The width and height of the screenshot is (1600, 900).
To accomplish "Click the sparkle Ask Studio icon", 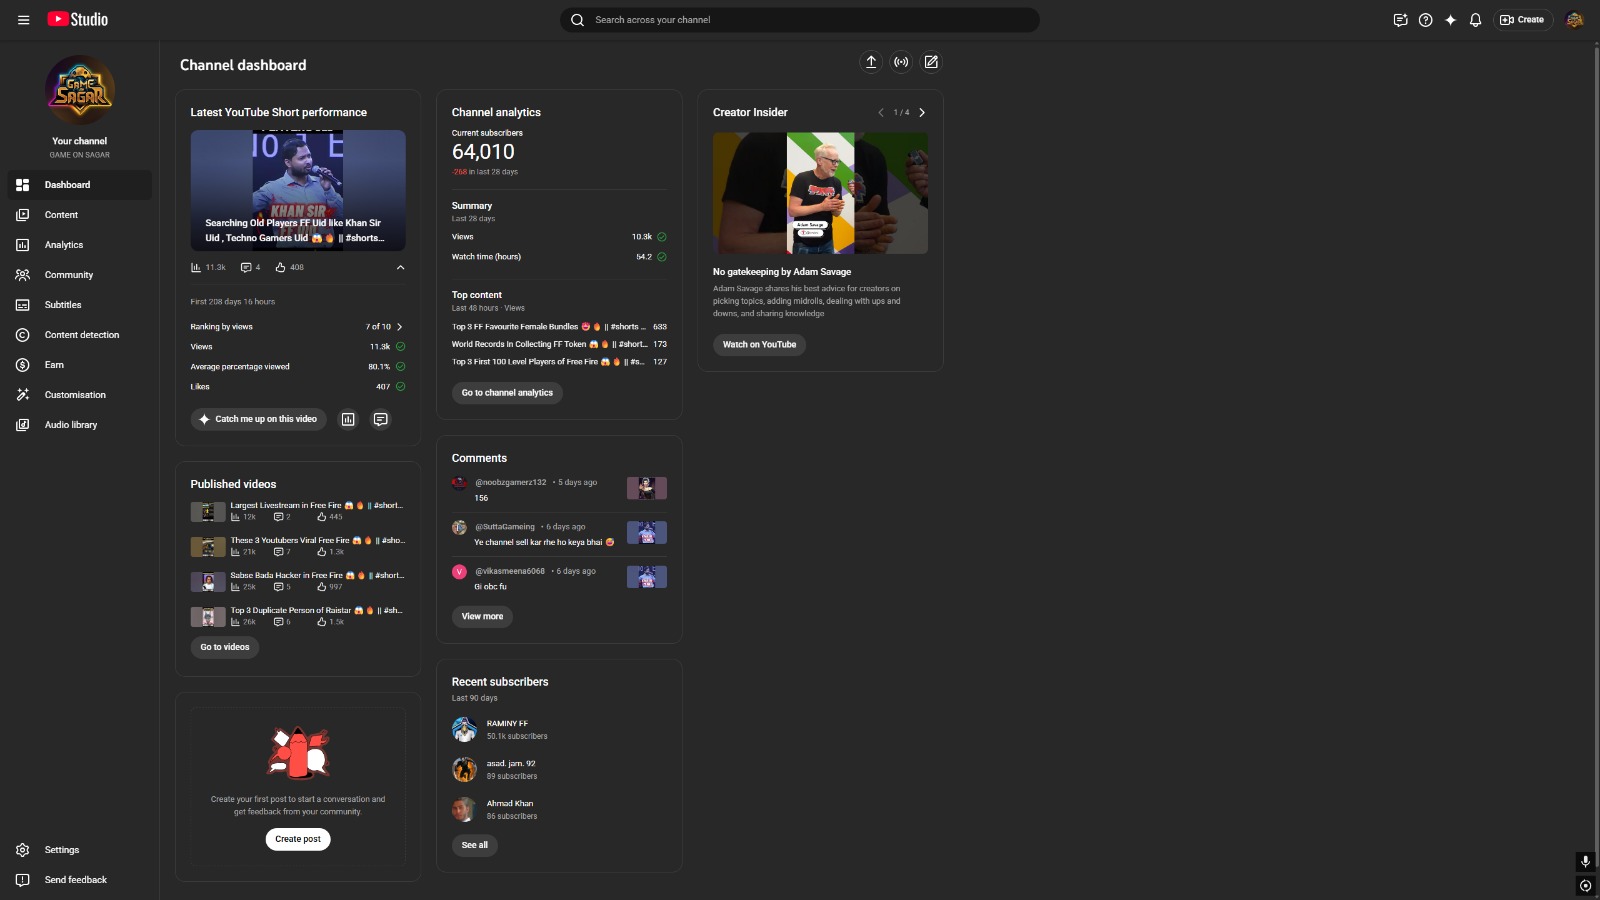I will point(1451,20).
